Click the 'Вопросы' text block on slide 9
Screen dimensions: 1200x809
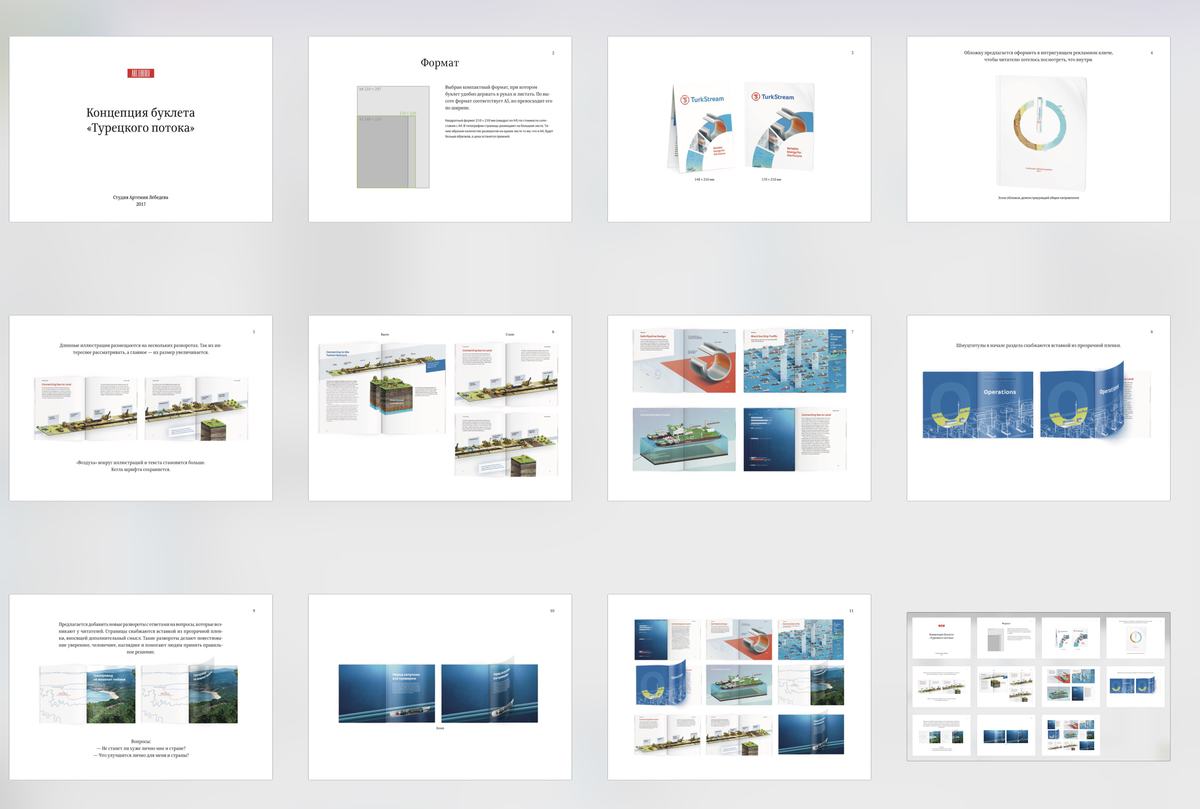[140, 748]
